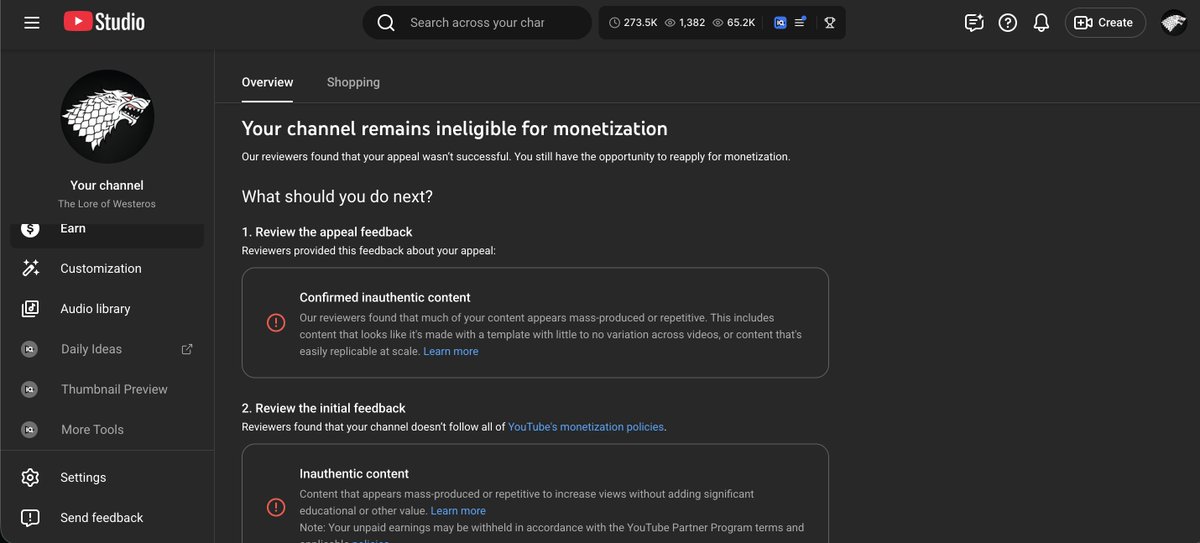Screen dimensions: 1200x543
Task: Click the 1,382 views stat
Action: pyautogui.click(x=685, y=22)
